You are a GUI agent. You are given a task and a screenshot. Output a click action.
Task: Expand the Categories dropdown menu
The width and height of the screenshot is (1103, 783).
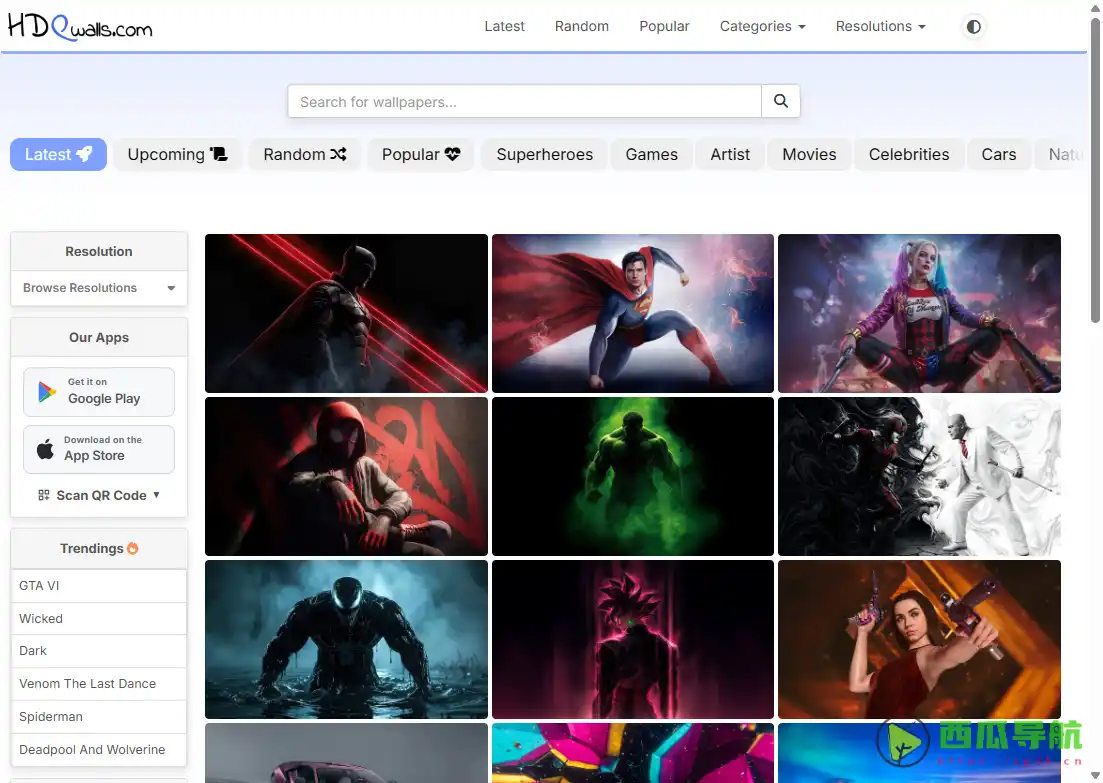click(x=763, y=26)
